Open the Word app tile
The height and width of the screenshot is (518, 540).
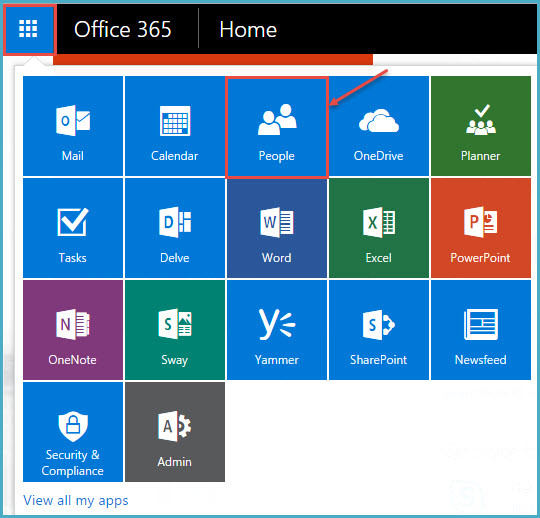coord(277,228)
